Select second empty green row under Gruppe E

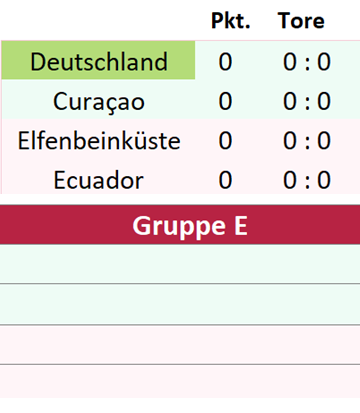[x=180, y=304]
